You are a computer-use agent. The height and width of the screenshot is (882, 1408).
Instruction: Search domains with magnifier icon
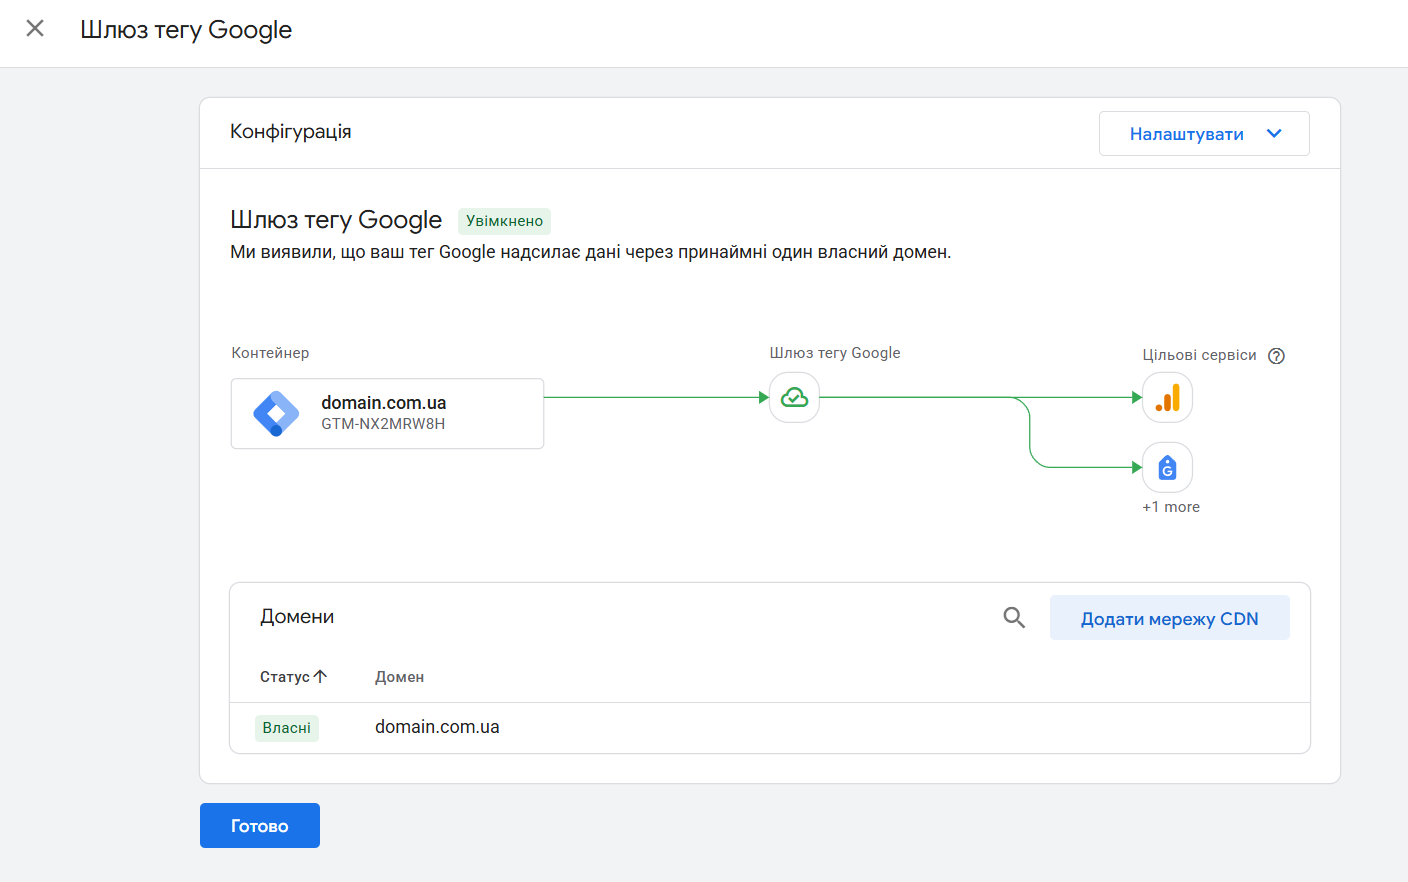tap(1014, 618)
